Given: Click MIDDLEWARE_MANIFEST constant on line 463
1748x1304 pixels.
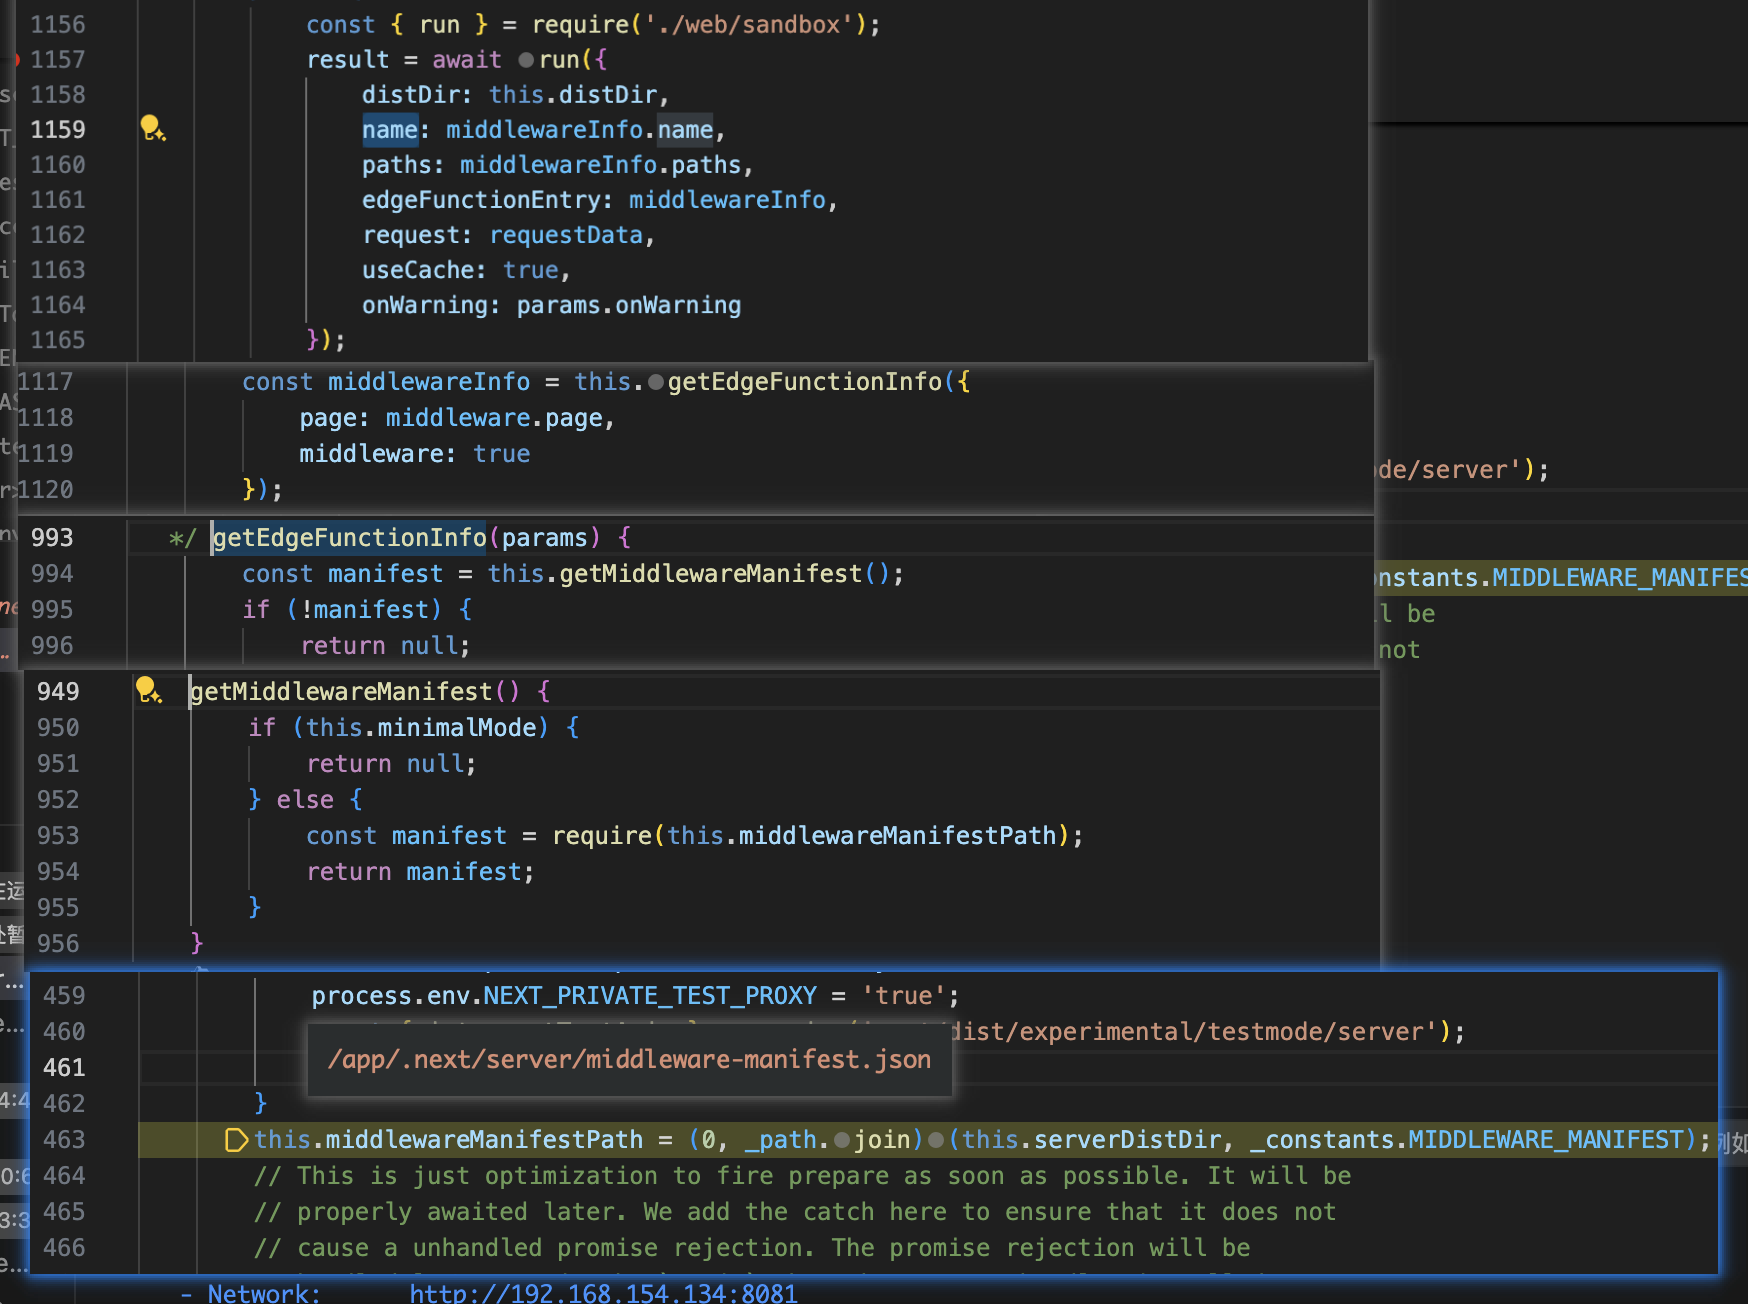Looking at the screenshot, I should coord(1547,1140).
